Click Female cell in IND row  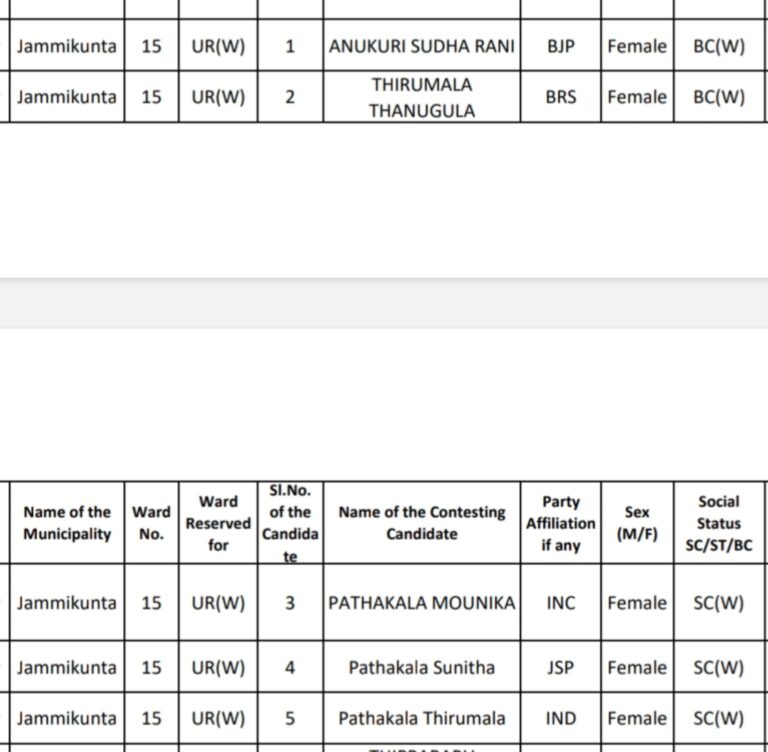[637, 718]
